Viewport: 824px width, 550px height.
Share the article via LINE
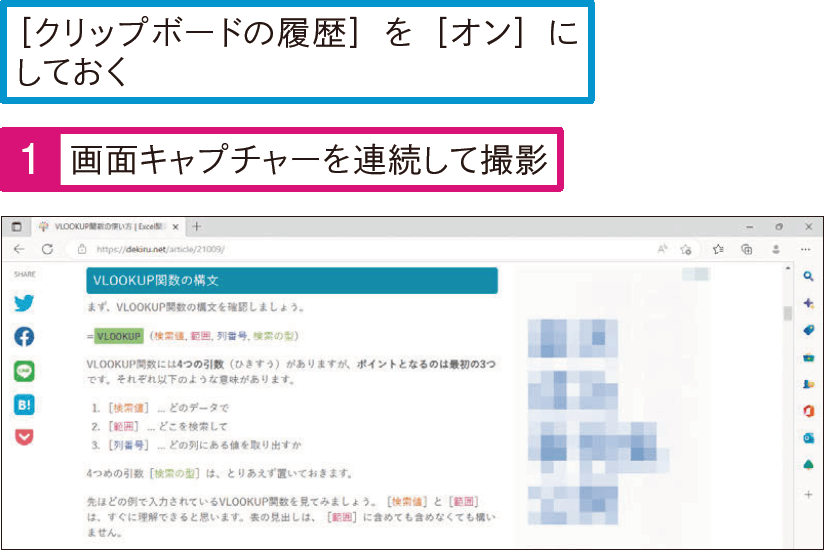tap(24, 371)
